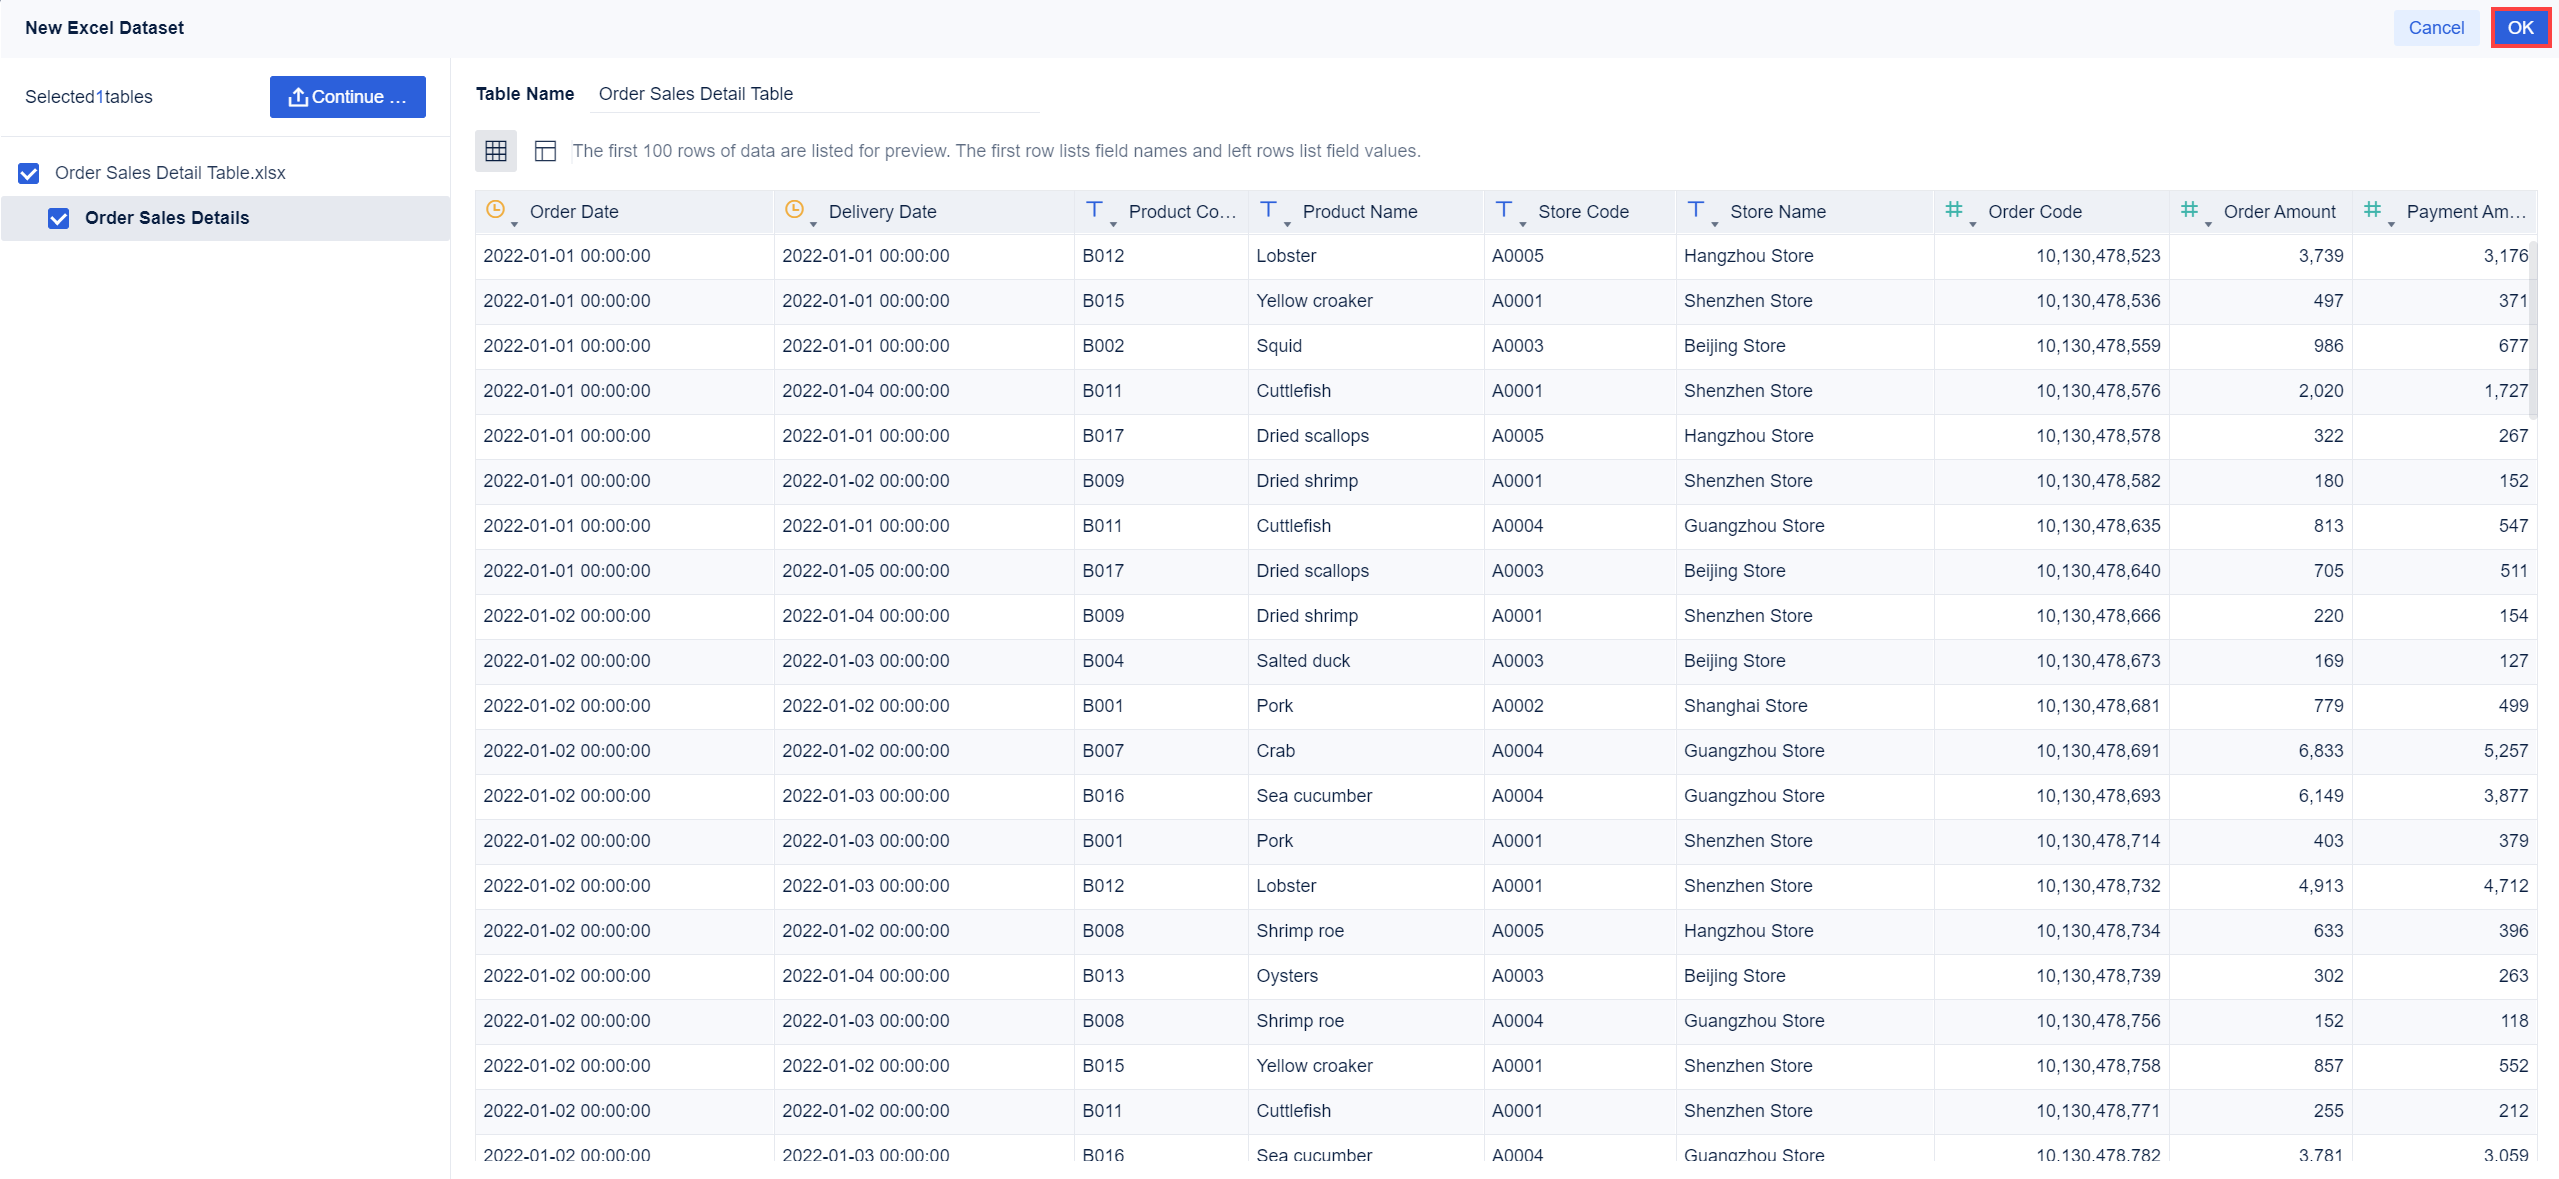Click Order Amount number type icon
Screen dimensions: 2559x1179
2189,210
